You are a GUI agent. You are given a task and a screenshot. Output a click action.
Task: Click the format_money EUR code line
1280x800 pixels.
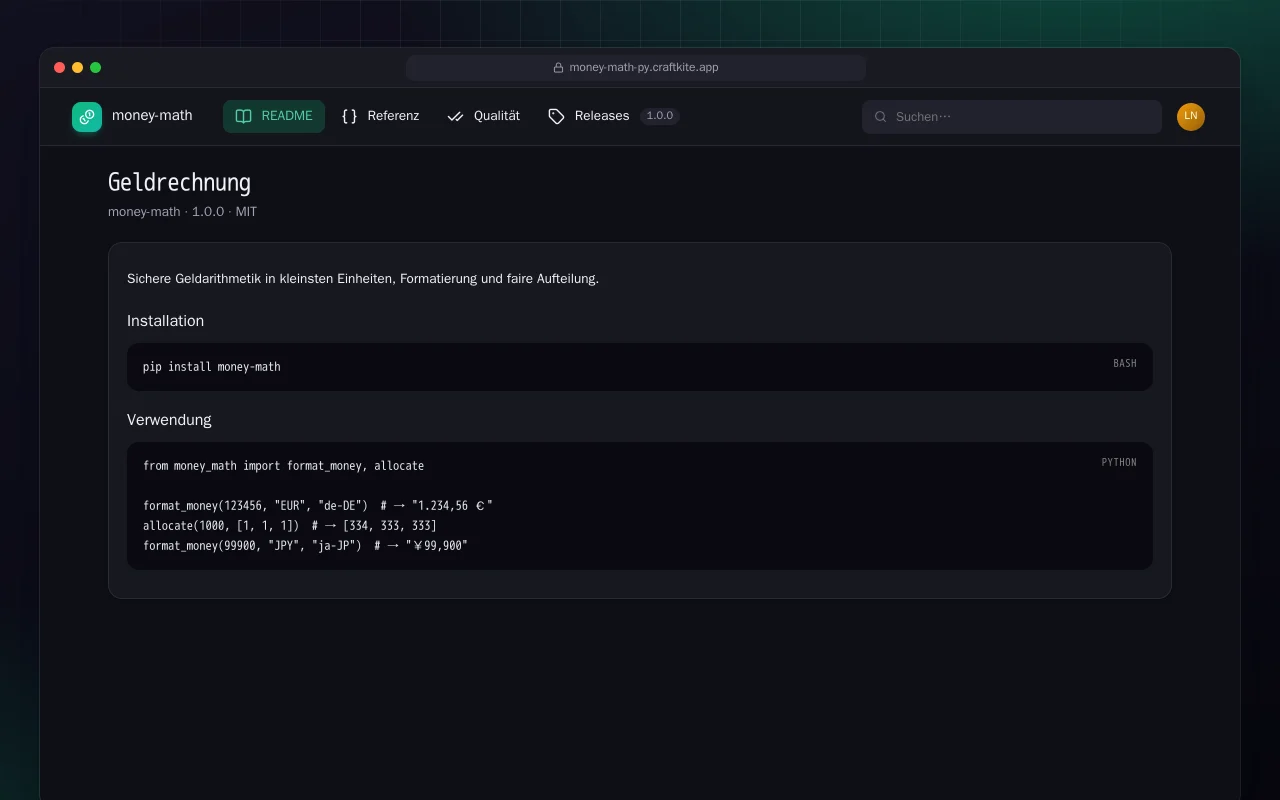(318, 506)
